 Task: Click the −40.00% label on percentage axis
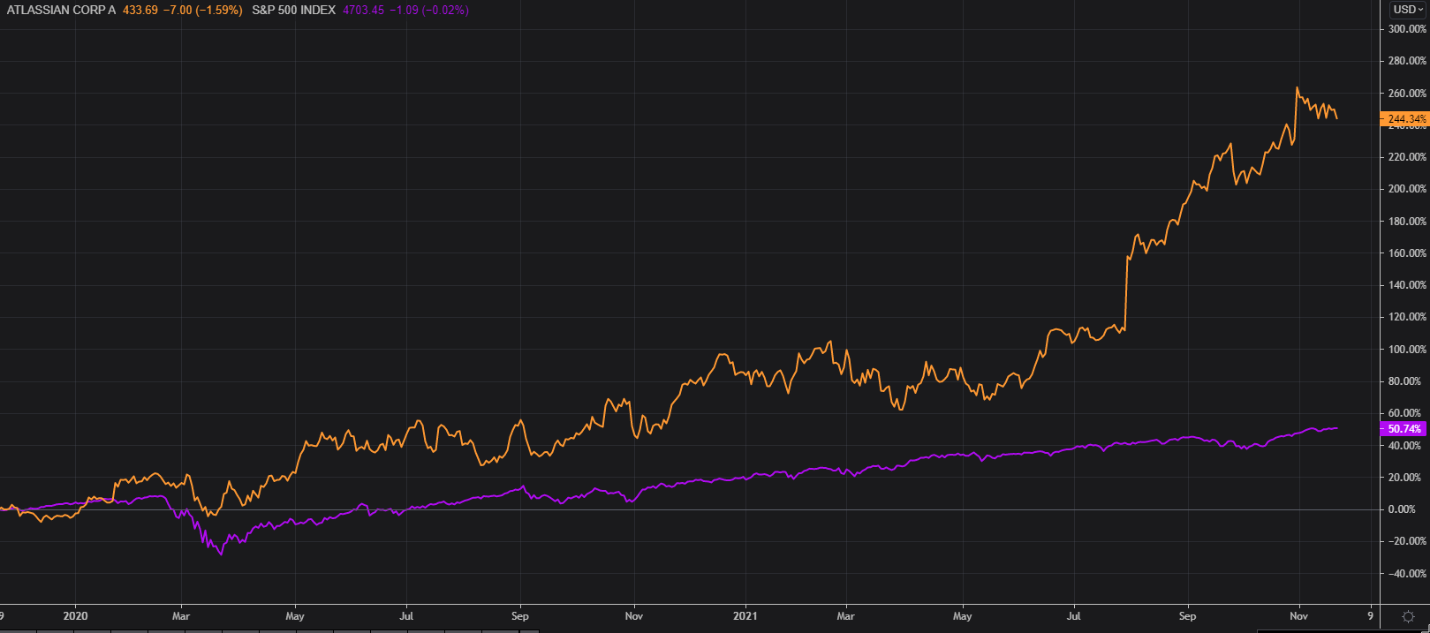1404,573
